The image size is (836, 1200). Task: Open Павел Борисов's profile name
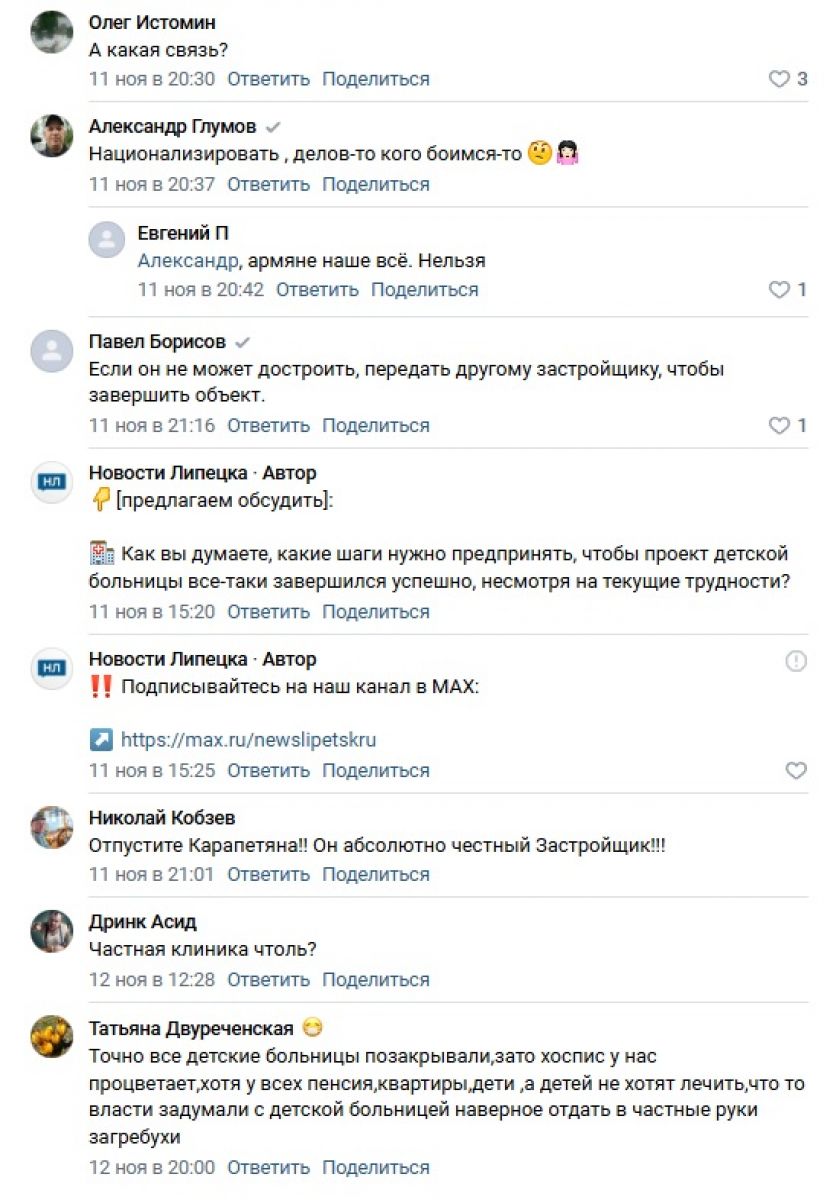[157, 341]
